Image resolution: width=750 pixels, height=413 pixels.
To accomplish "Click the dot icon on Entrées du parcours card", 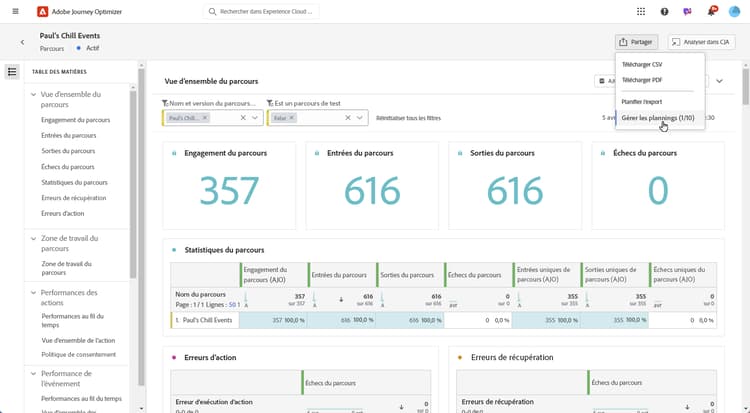I will 317,153.
